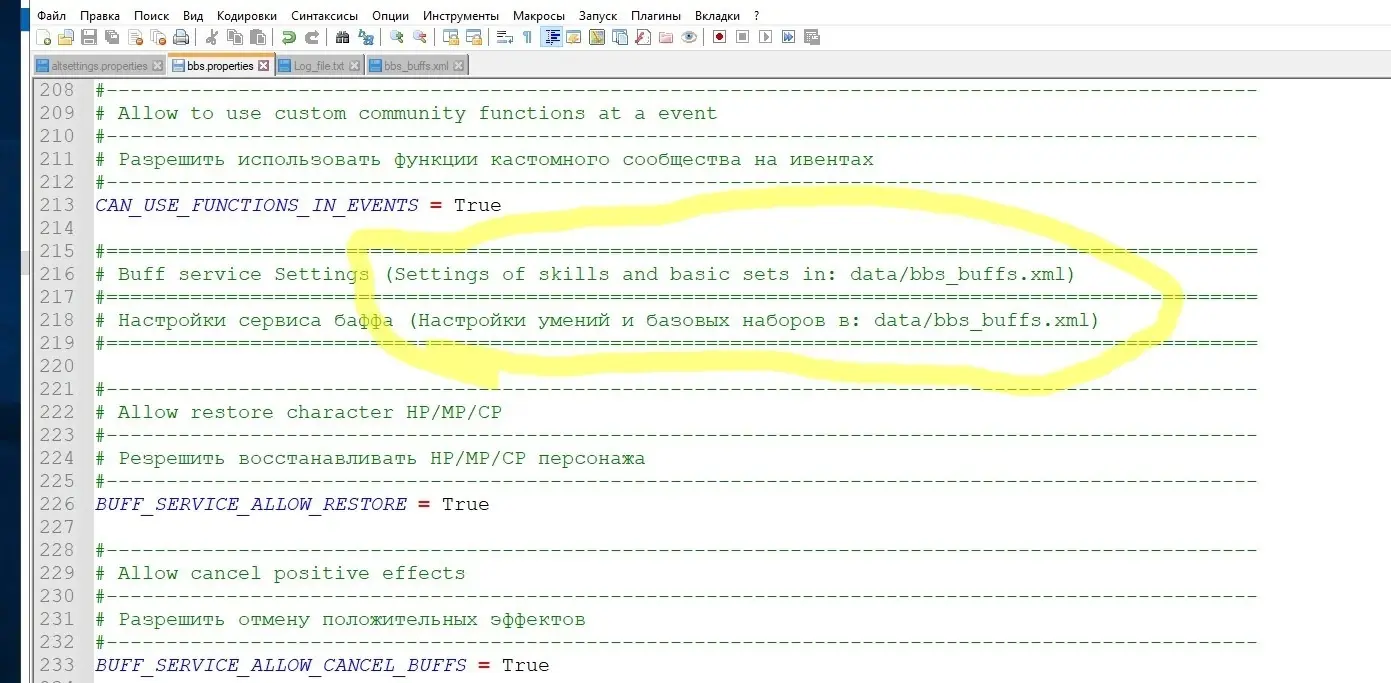Image resolution: width=1391 pixels, height=683 pixels.
Task: Close the bbs.properties tab
Action: coord(264,66)
